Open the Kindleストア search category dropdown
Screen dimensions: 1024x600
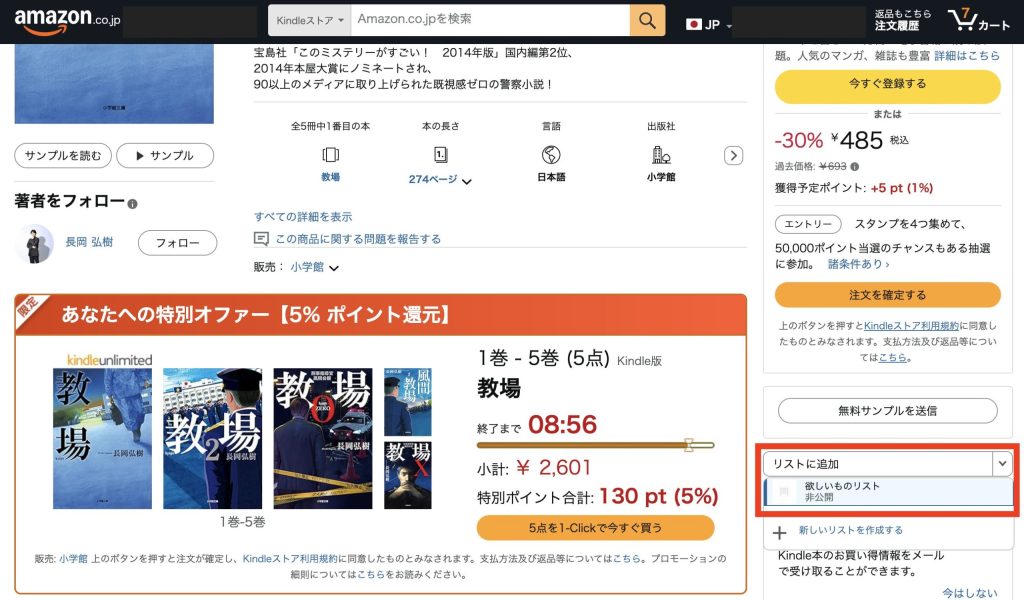[x=310, y=20]
